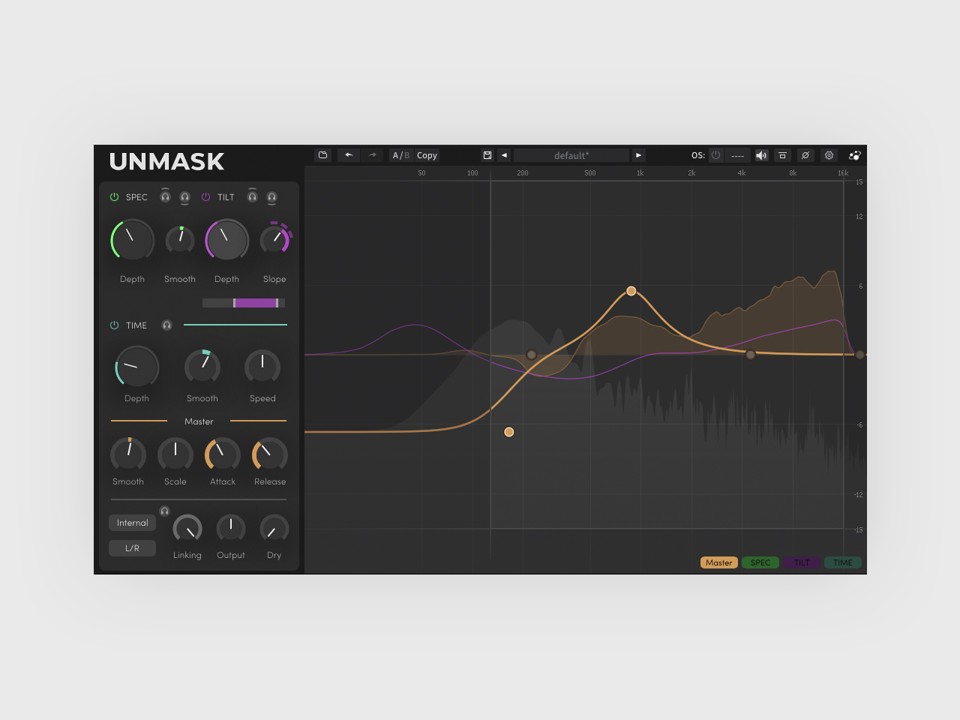Screen dimensions: 960x720
Task: Click the Dry knob
Action: tap(274, 528)
